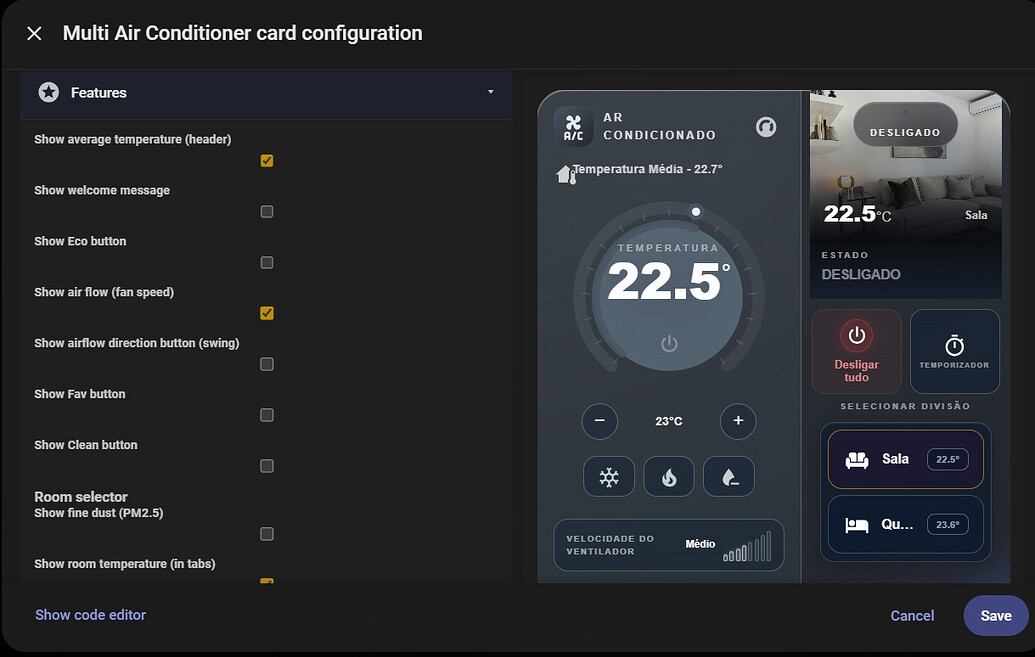Click the home thermometer icon
The height and width of the screenshot is (657, 1035).
pyautogui.click(x=566, y=174)
